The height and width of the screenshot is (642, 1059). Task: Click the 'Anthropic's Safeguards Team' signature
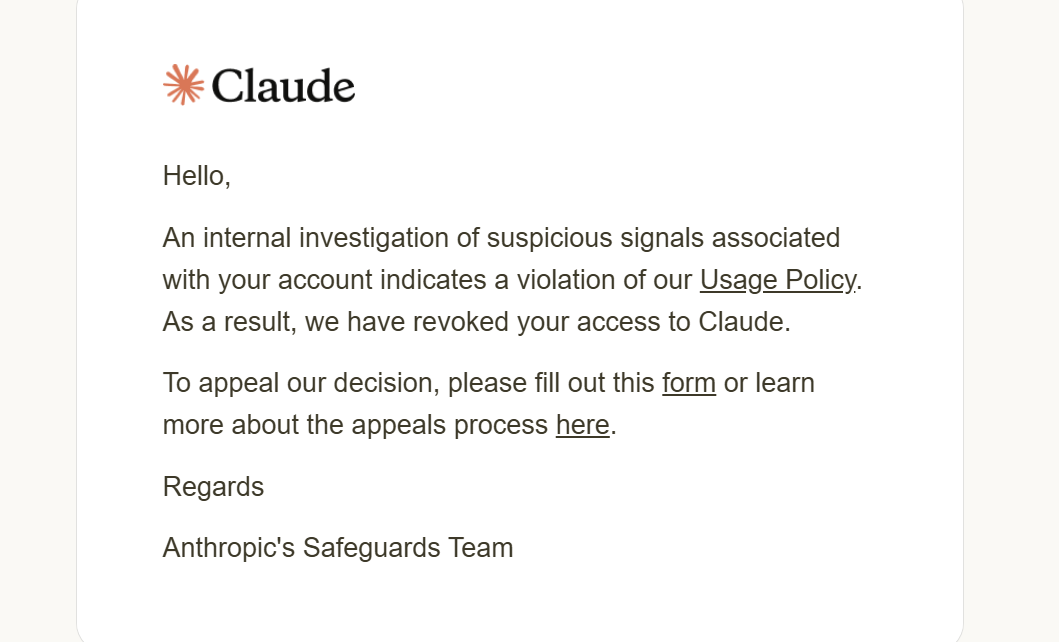[338, 547]
